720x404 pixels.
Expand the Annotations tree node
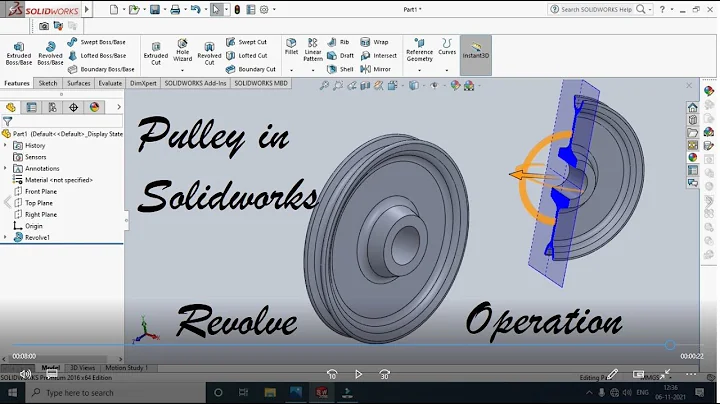click(5, 168)
